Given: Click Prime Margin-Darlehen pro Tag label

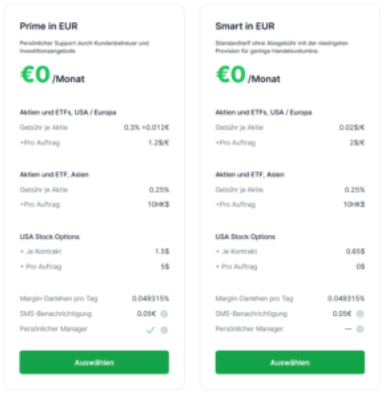Looking at the screenshot, I should point(59,298).
